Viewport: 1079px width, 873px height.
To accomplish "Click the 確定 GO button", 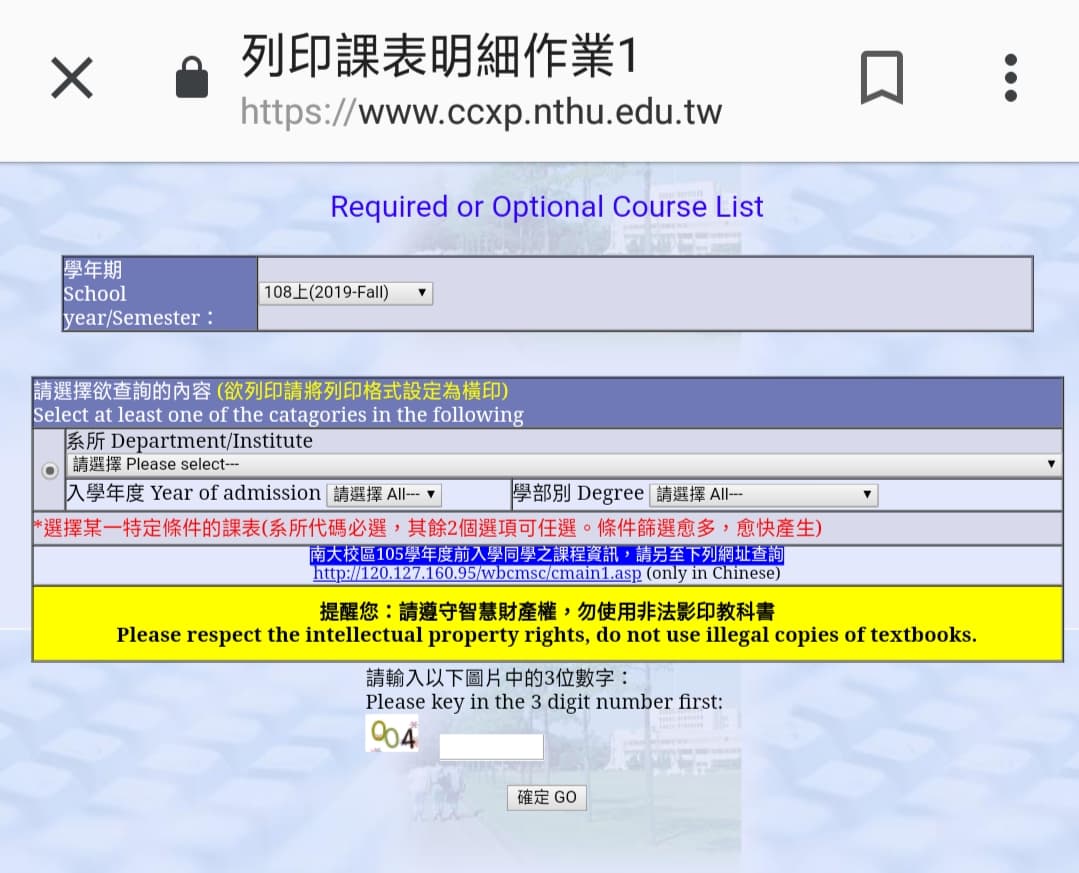I will 546,797.
